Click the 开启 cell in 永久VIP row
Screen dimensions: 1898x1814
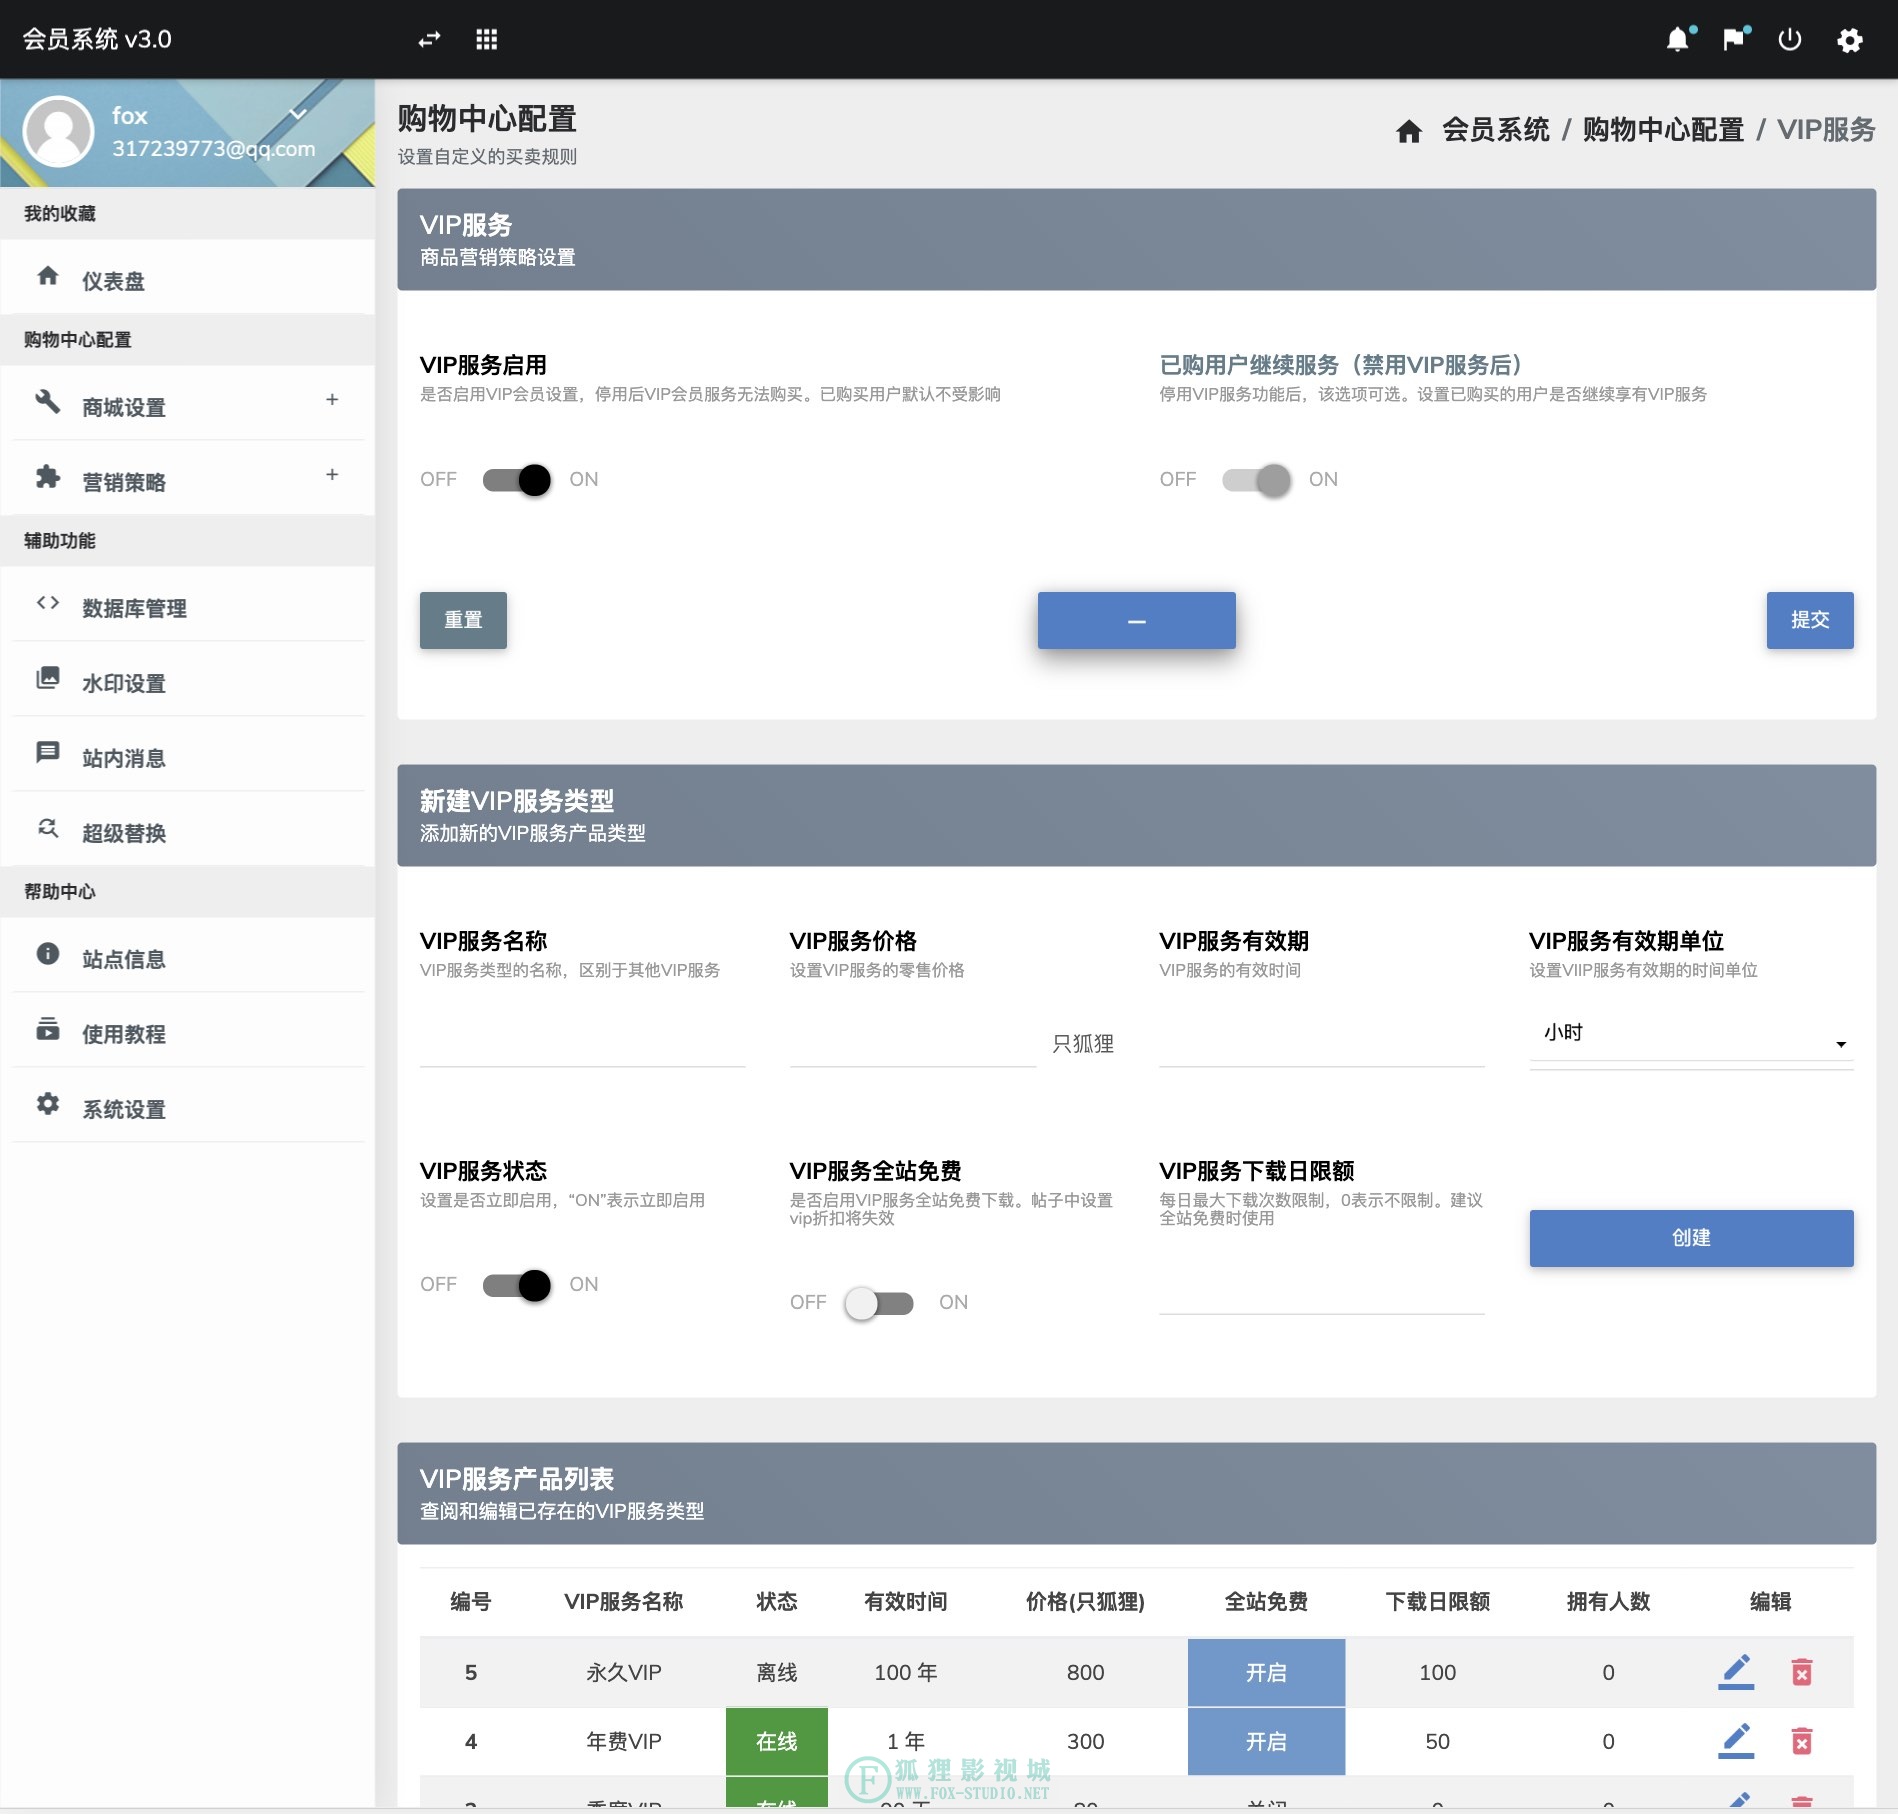(x=1266, y=1672)
